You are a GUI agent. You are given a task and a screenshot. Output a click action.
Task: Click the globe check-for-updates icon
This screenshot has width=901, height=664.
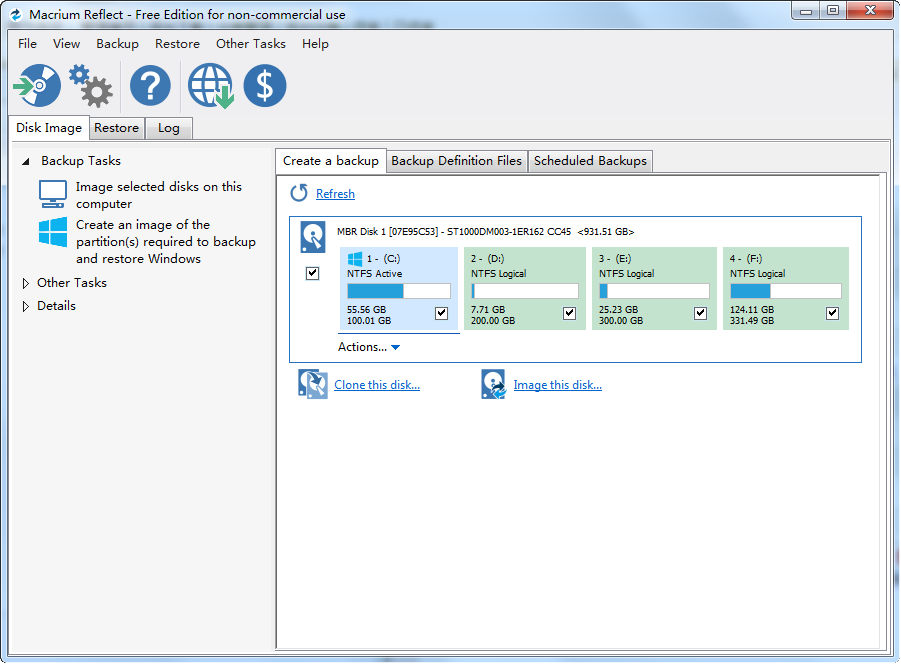pyautogui.click(x=210, y=86)
